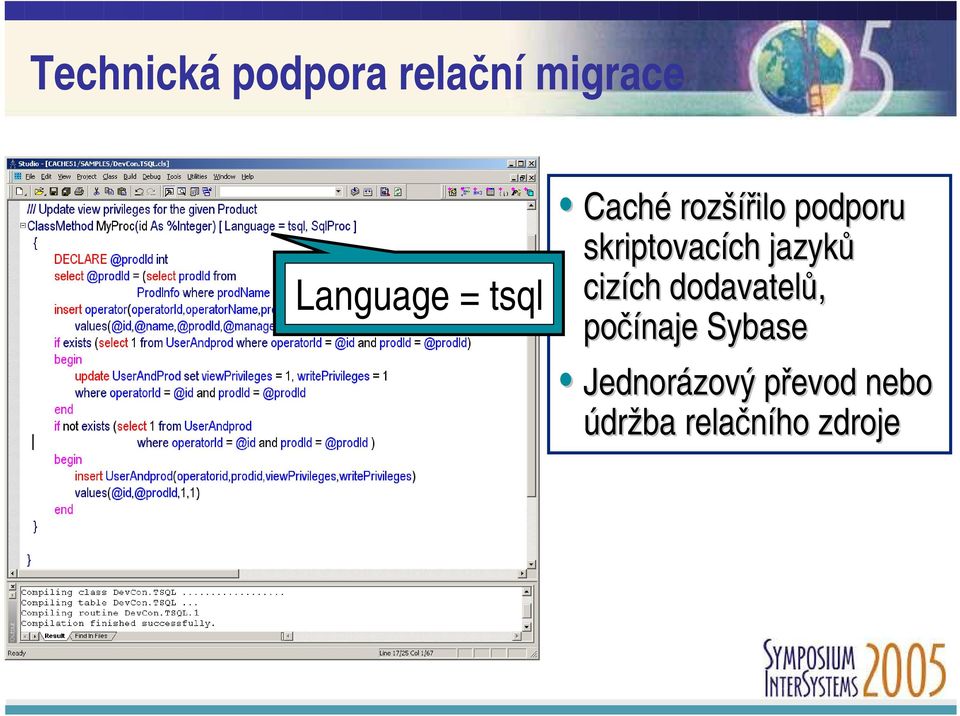Close the output pane with its X button

point(12,586)
